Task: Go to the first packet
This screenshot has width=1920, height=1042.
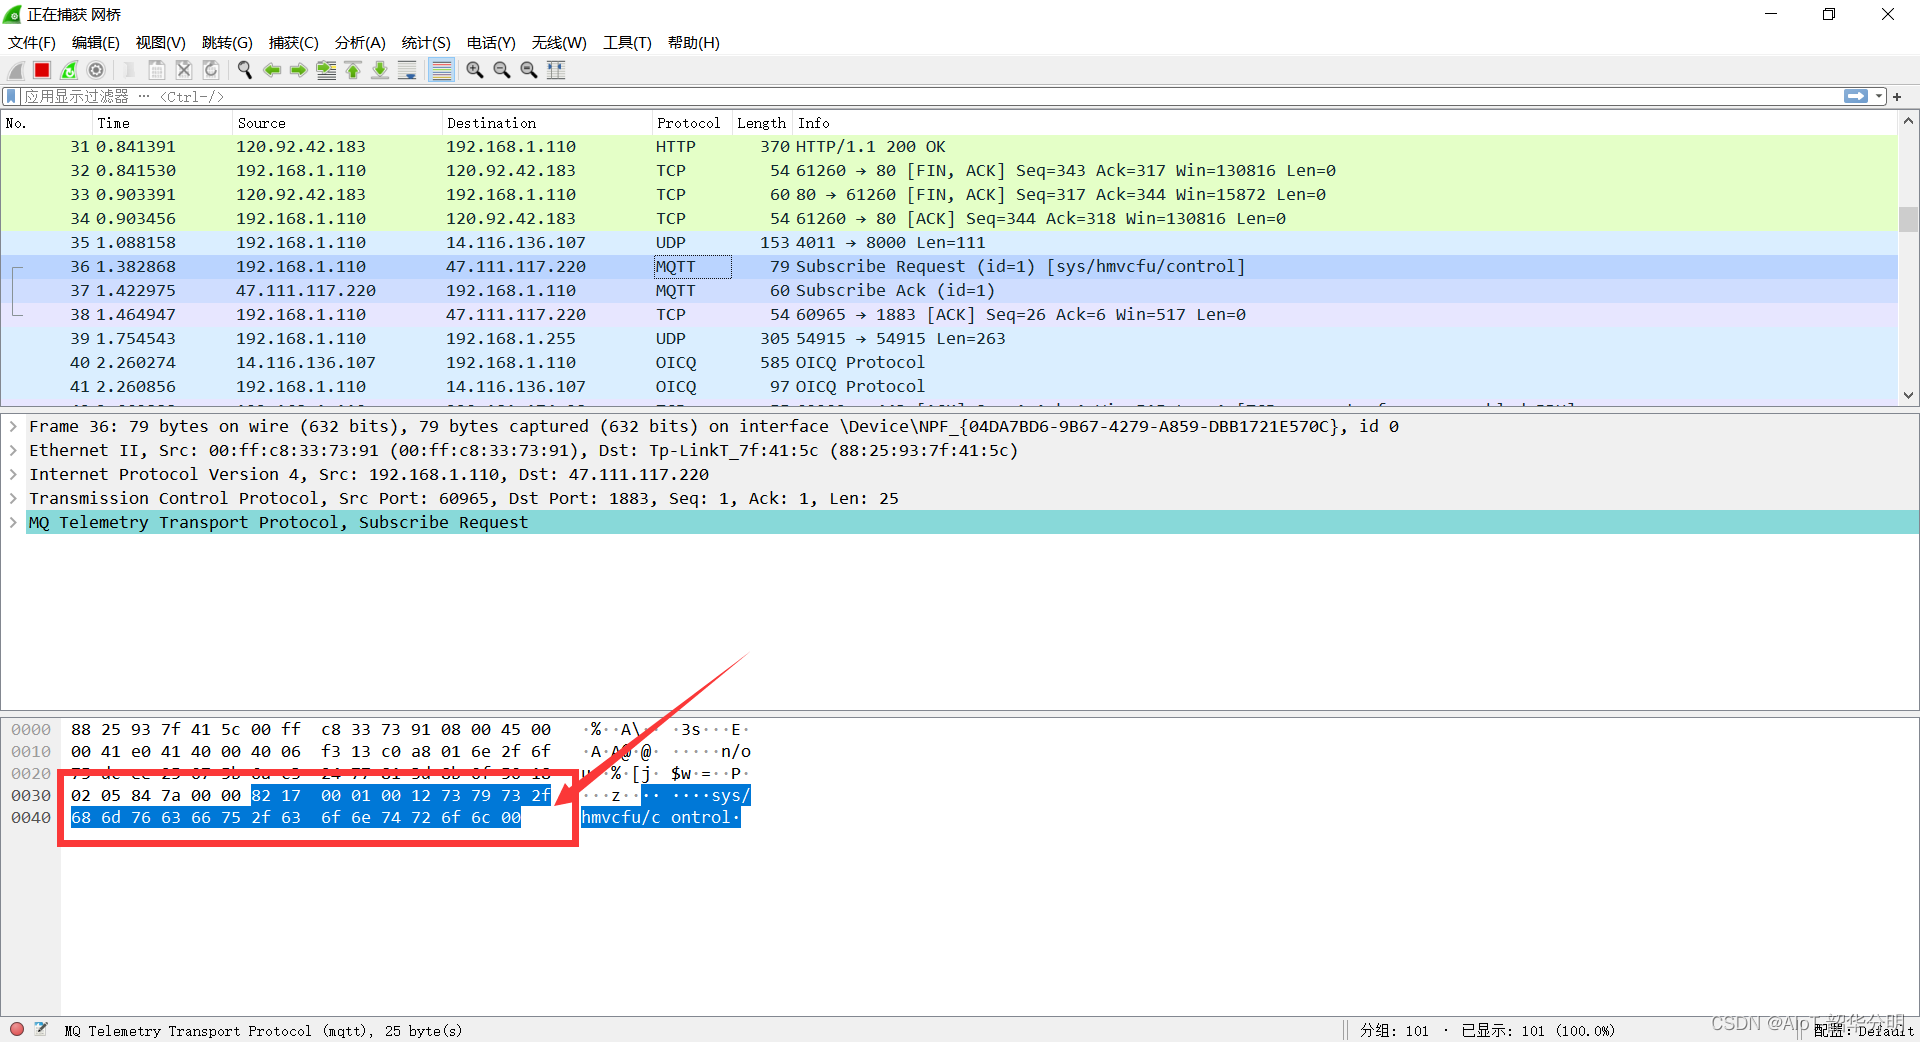Action: tap(353, 70)
